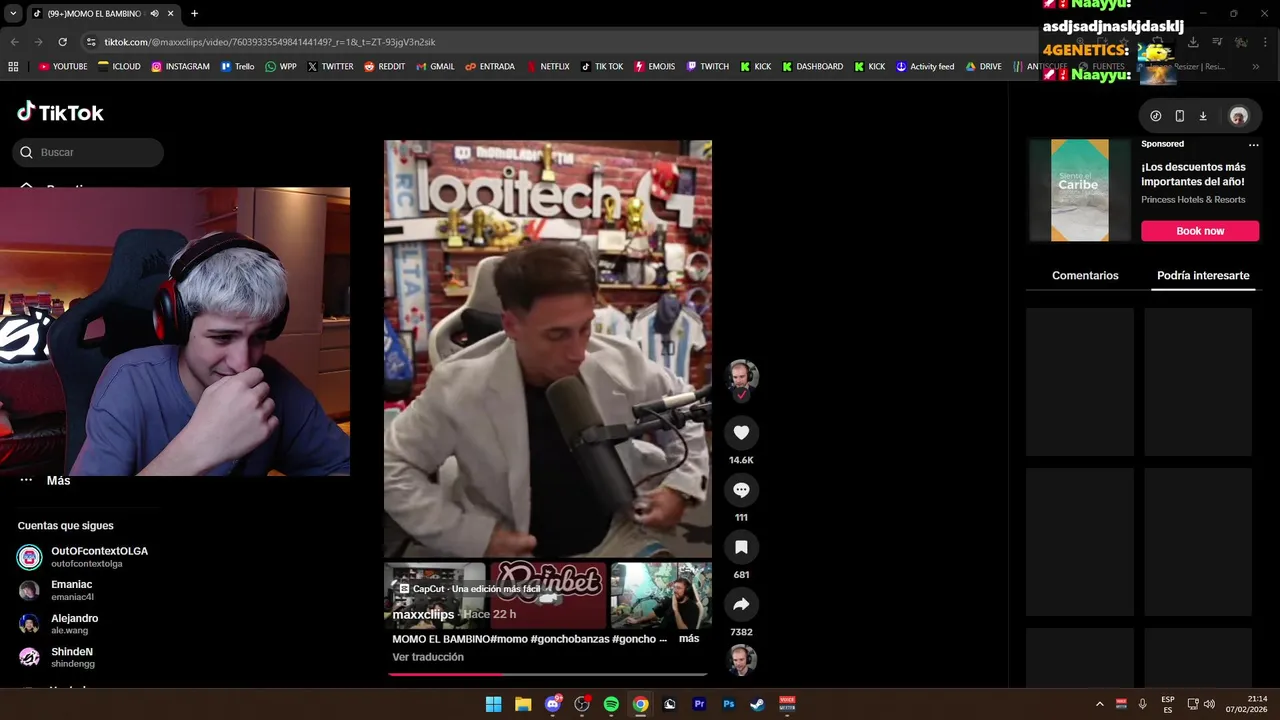Open the creator avatar beside the video
Viewport: 1280px width, 720px height.
point(741,376)
